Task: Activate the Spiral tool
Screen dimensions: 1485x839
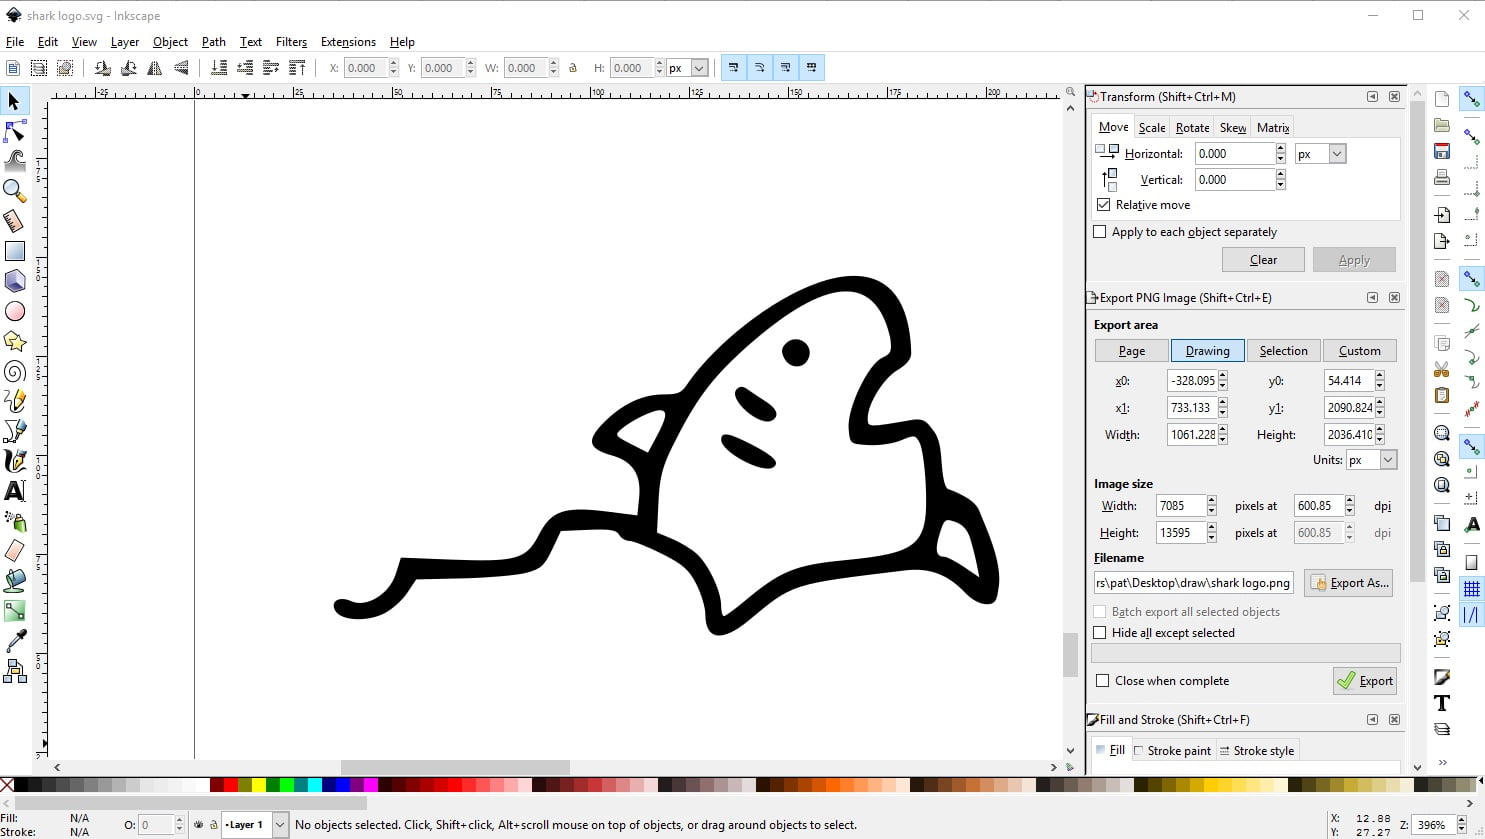Action: pyautogui.click(x=15, y=372)
